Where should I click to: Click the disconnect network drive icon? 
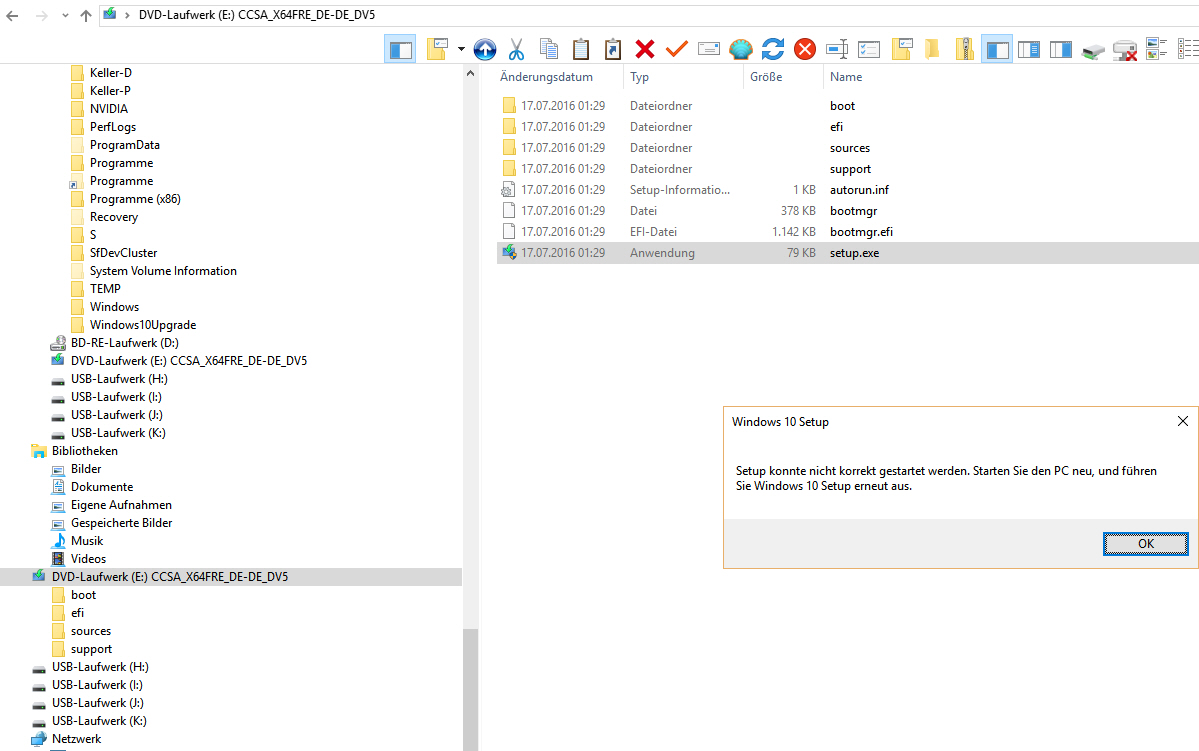pyautogui.click(x=1125, y=50)
